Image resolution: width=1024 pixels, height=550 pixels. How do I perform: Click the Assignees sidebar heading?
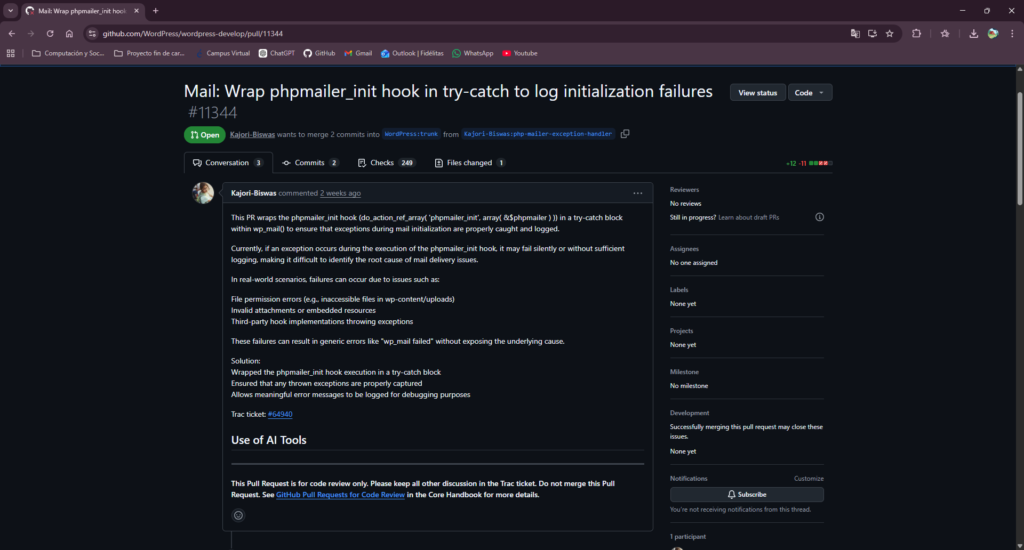(684, 249)
